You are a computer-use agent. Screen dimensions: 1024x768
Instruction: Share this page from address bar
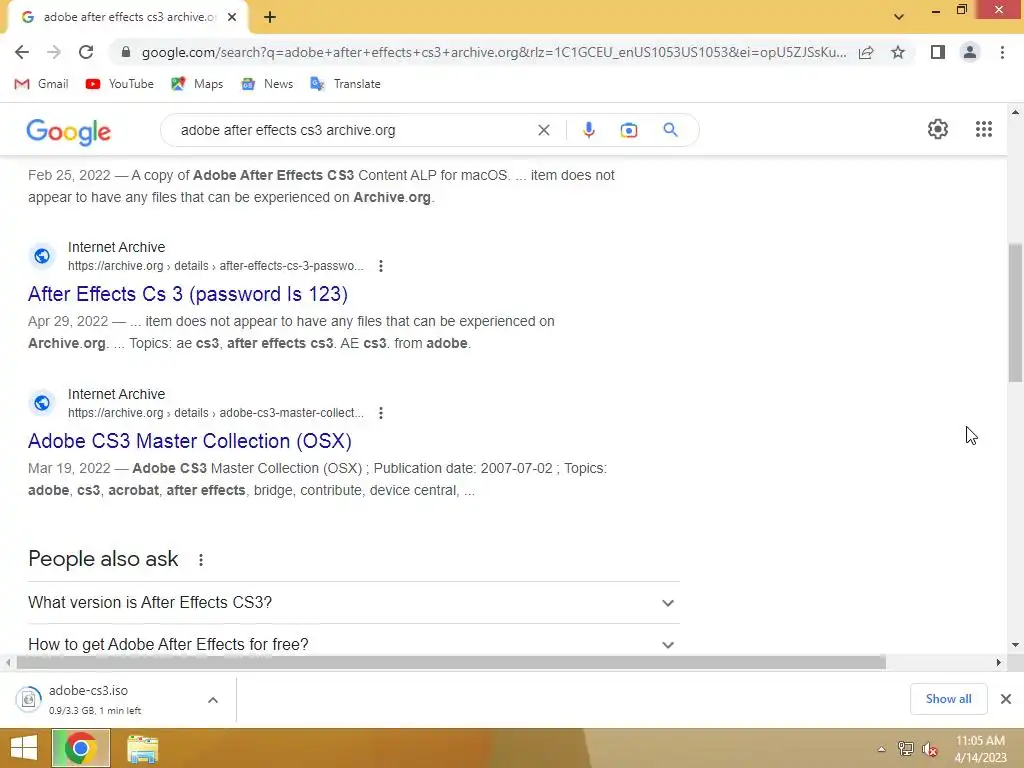866,52
